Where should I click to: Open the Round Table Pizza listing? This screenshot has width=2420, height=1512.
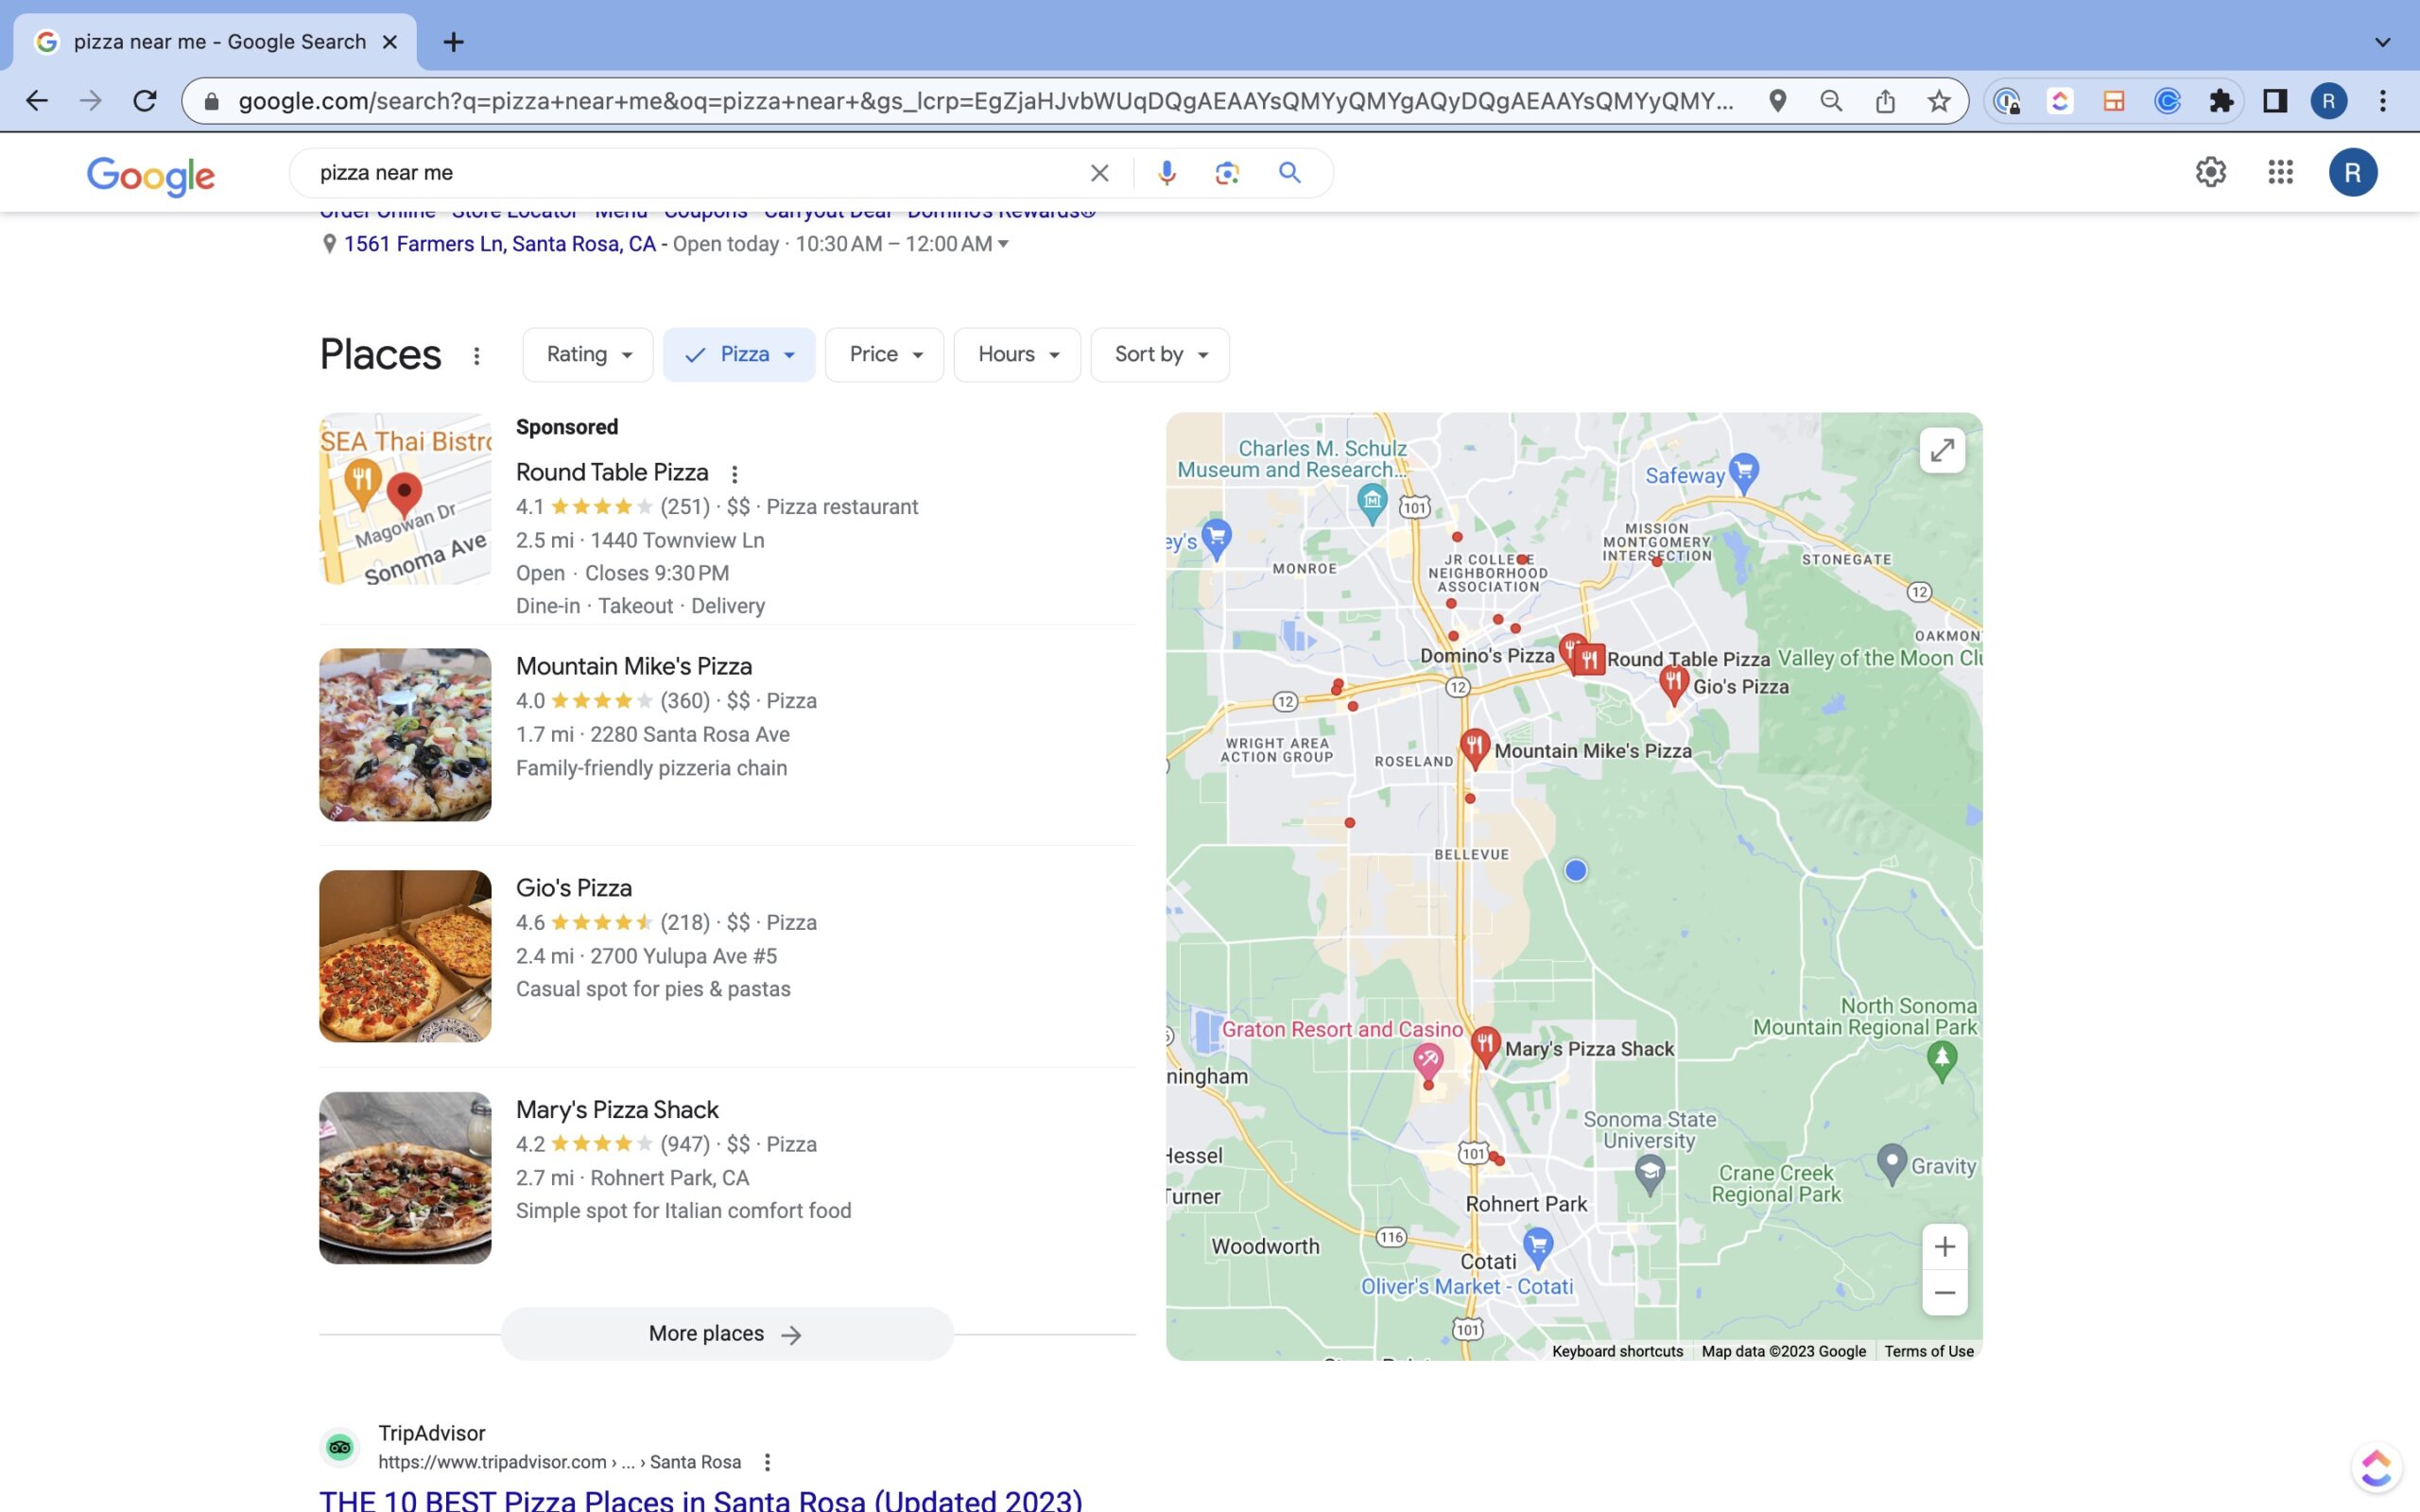click(x=612, y=472)
